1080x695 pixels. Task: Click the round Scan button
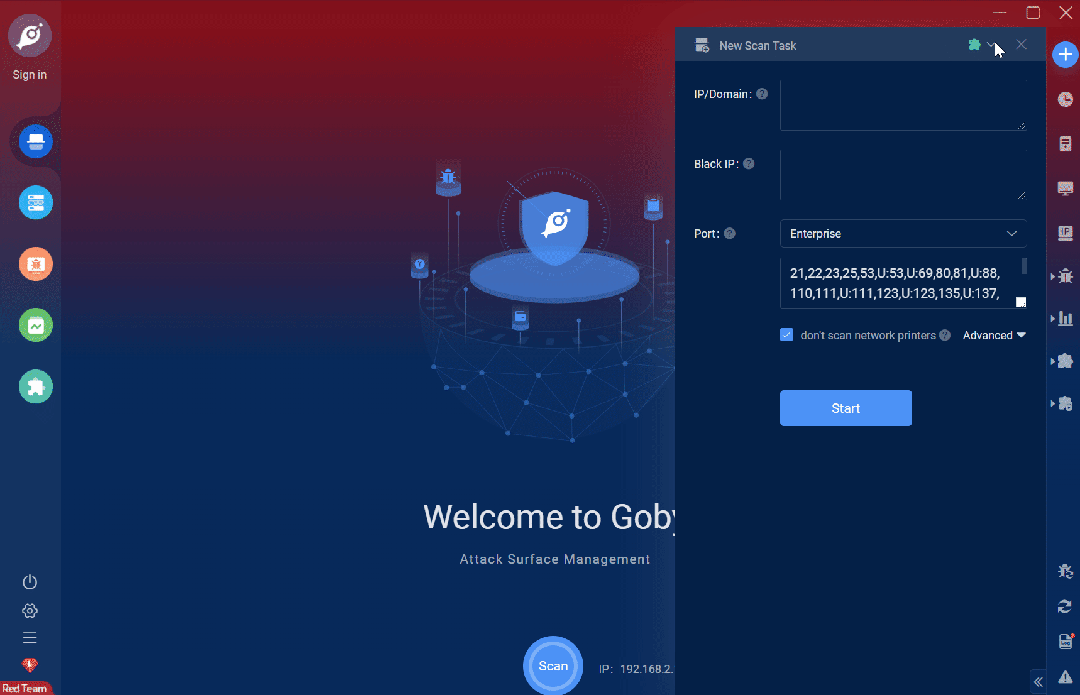(x=553, y=665)
